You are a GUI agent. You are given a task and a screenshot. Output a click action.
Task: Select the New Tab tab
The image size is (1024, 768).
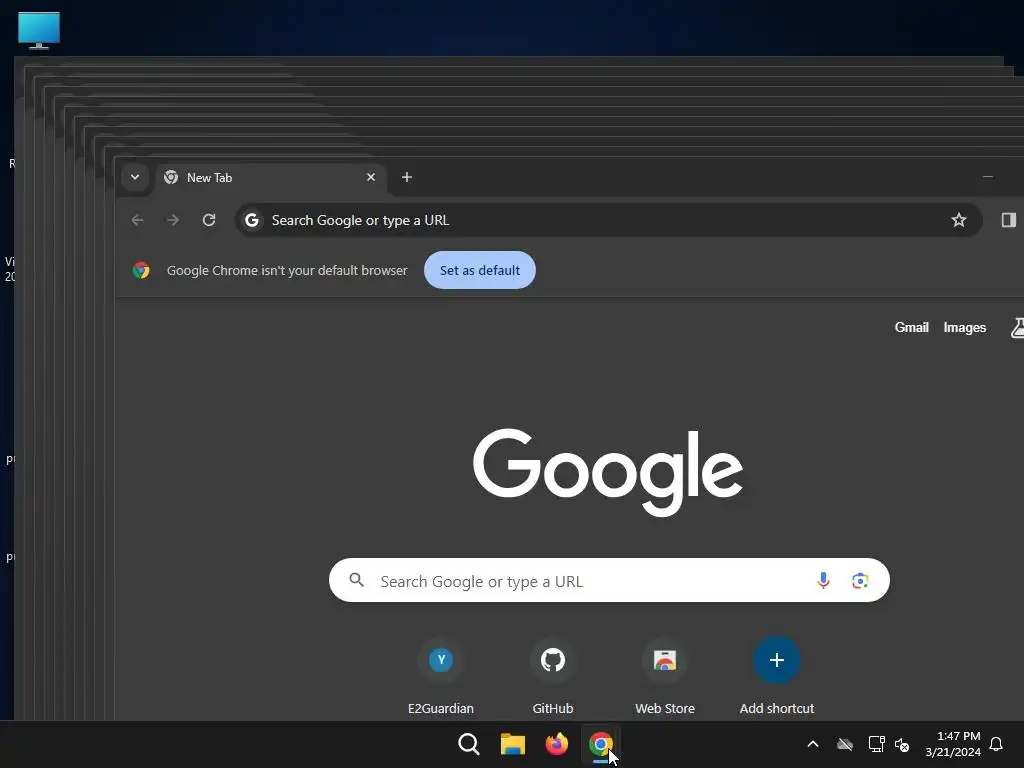tap(270, 178)
